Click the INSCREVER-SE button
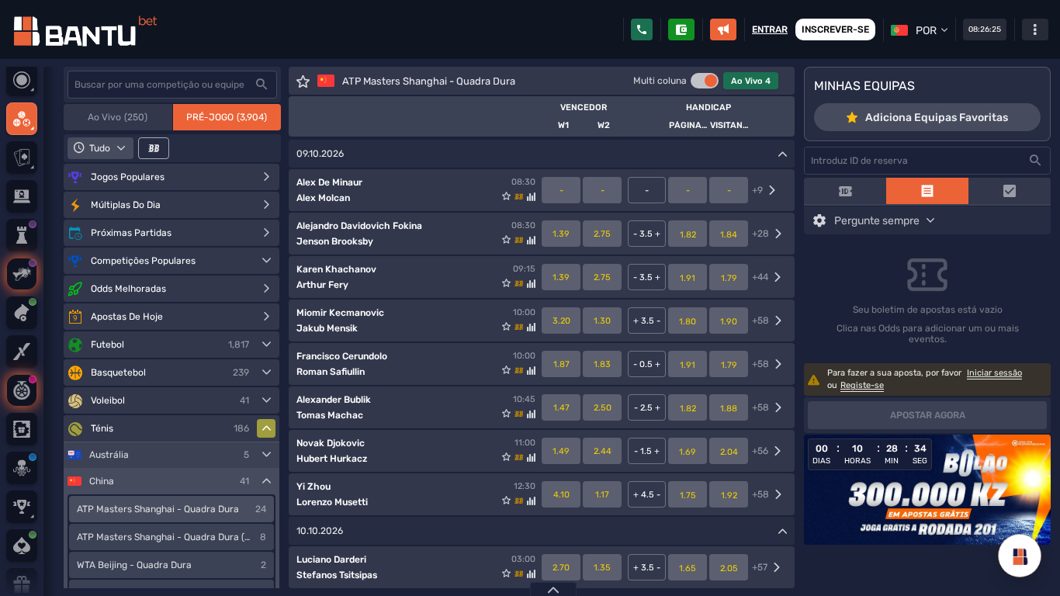1060x596 pixels. pyautogui.click(x=835, y=30)
